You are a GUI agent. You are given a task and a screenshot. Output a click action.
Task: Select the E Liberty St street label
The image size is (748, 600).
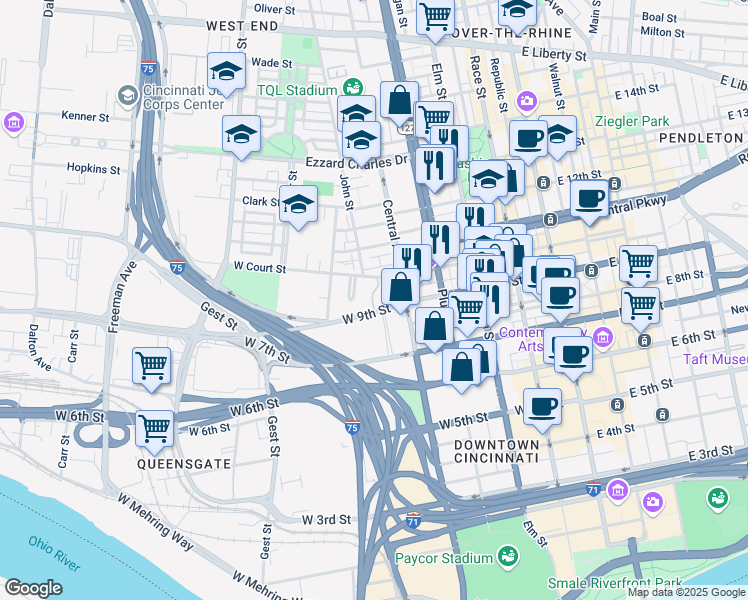554,54
